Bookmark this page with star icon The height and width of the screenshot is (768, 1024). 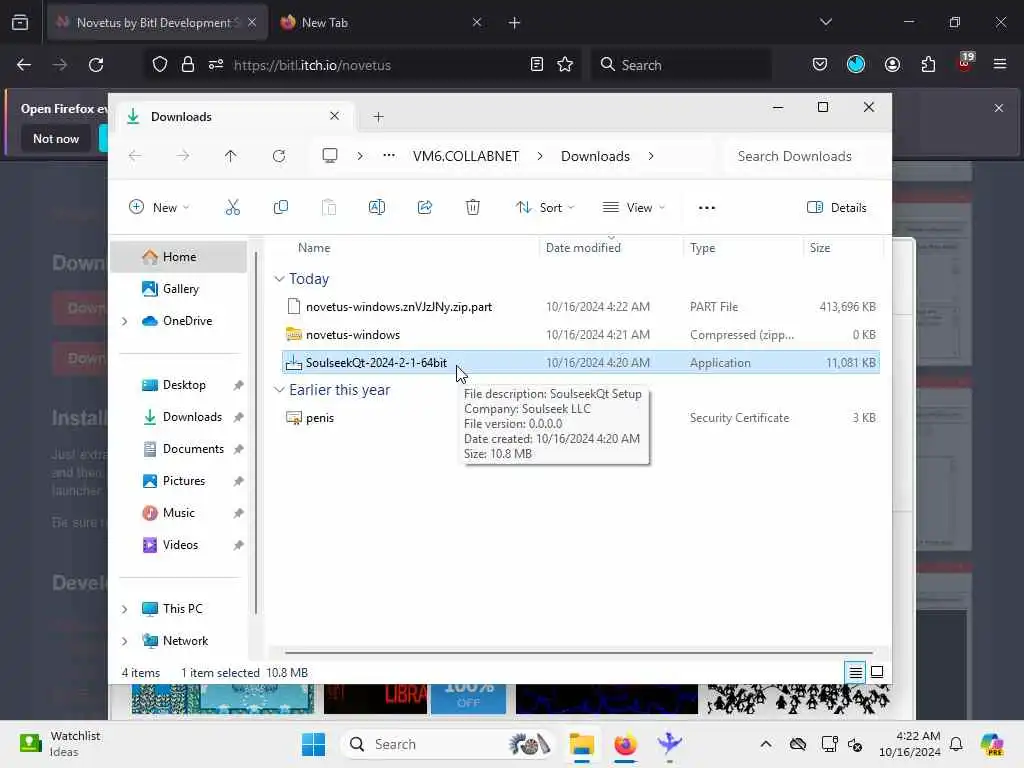pyautogui.click(x=565, y=65)
